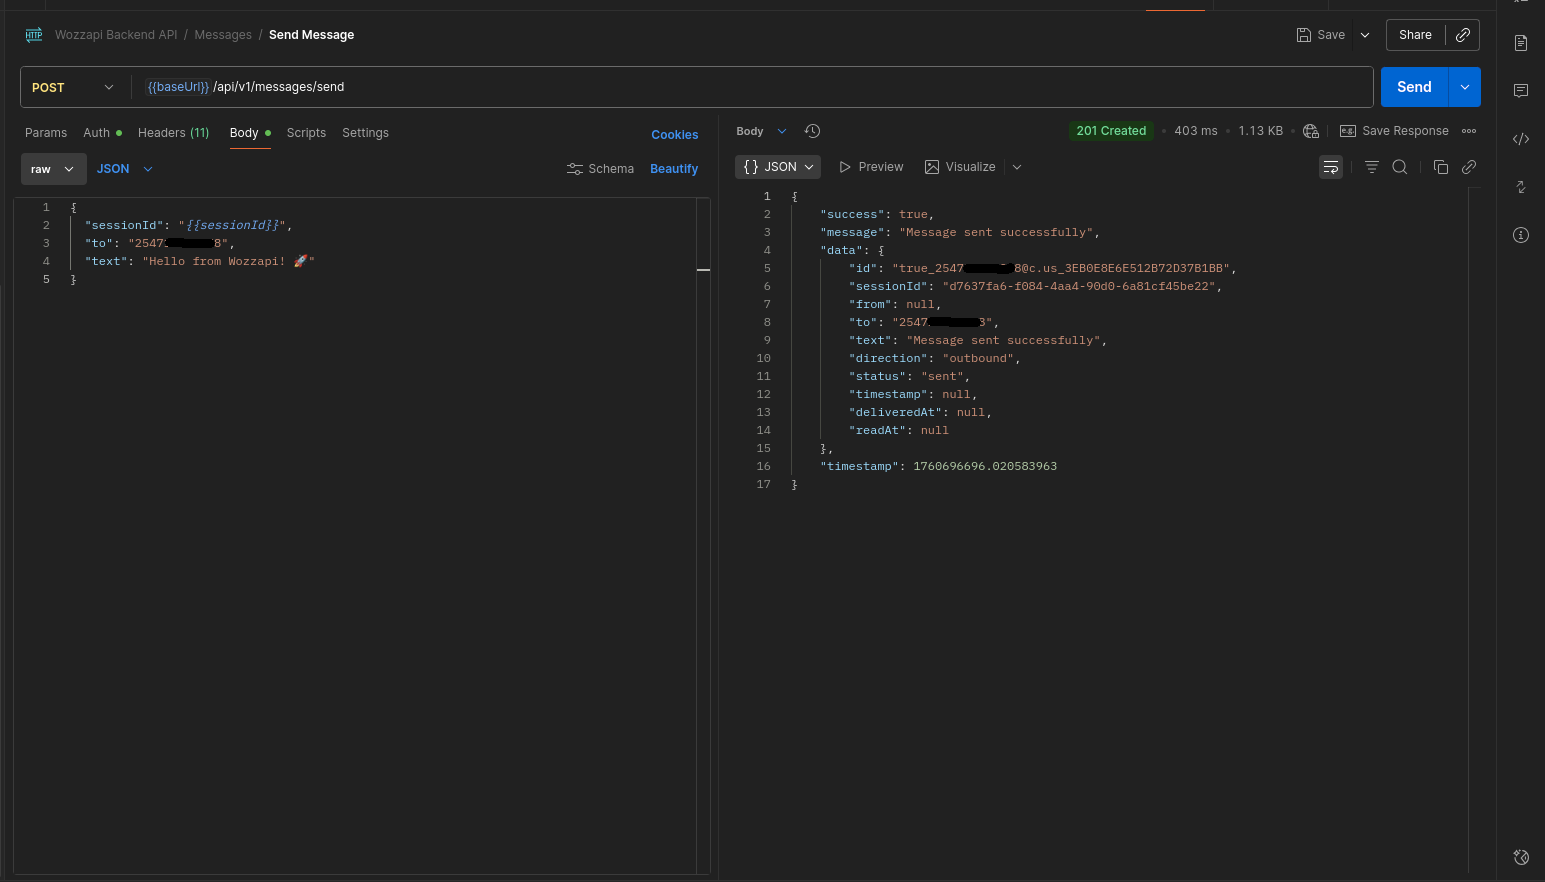
Task: Click the network globe lock icon
Action: tap(1311, 131)
